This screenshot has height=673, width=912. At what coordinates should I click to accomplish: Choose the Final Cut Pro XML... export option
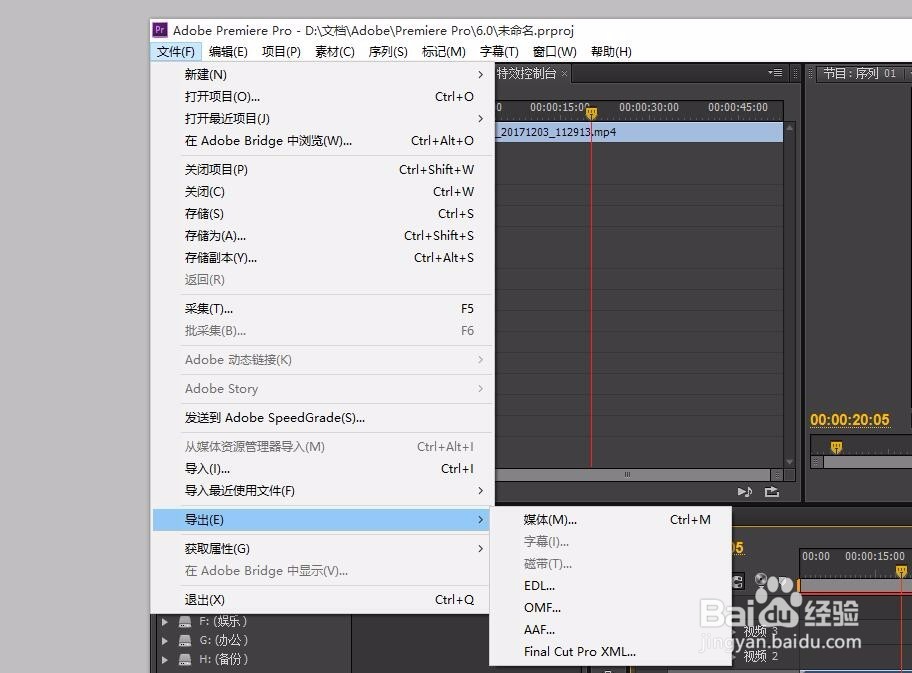(580, 651)
